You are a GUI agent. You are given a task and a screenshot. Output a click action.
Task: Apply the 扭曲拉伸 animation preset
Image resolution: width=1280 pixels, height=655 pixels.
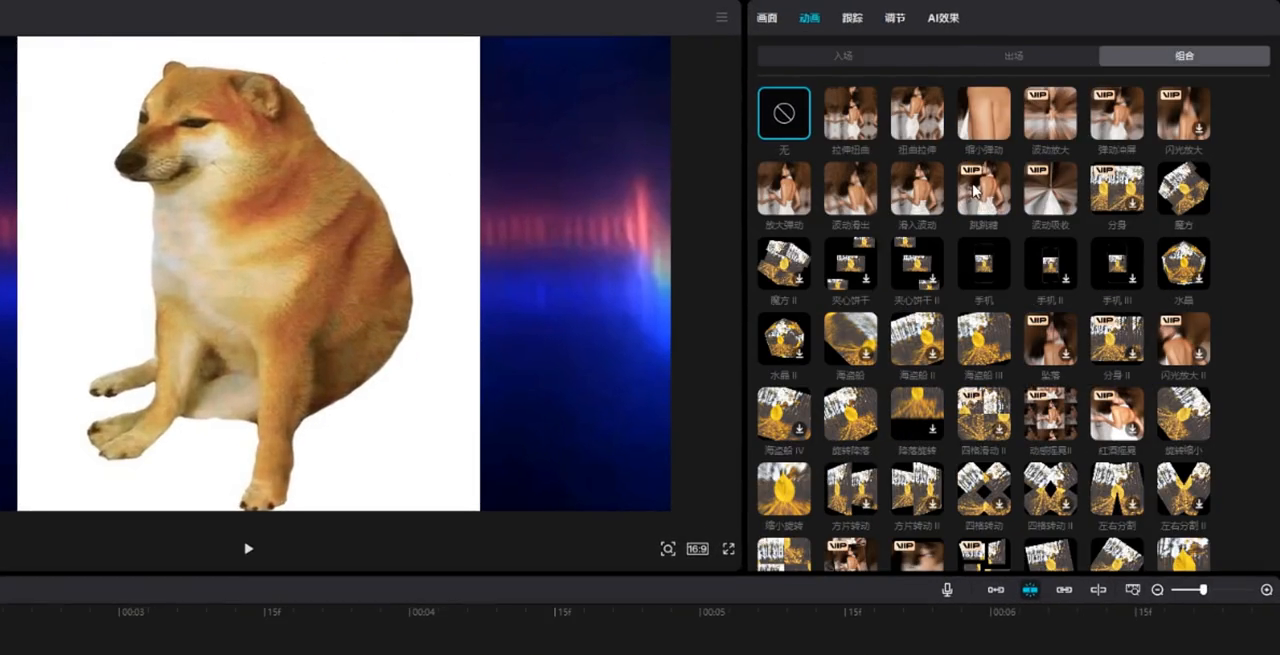tap(917, 113)
